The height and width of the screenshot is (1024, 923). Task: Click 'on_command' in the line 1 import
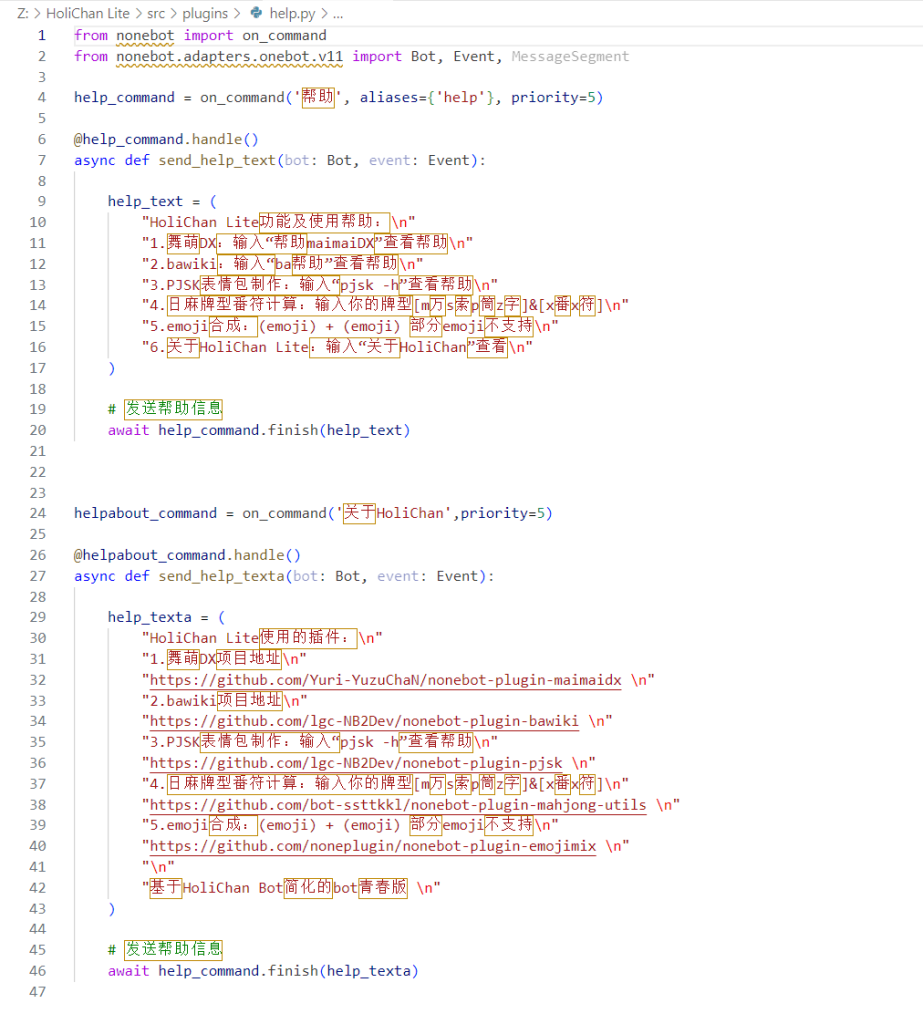tap(284, 35)
